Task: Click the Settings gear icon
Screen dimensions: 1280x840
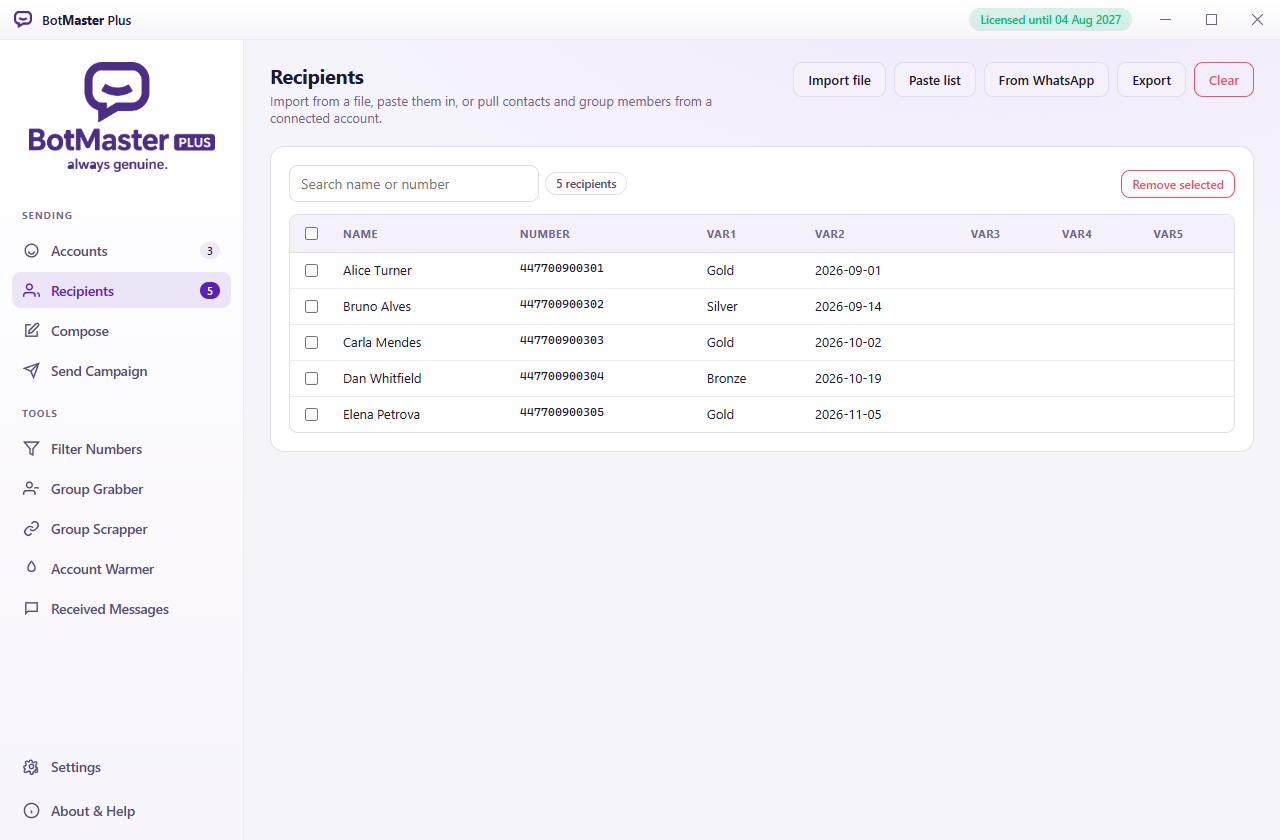Action: click(x=32, y=767)
